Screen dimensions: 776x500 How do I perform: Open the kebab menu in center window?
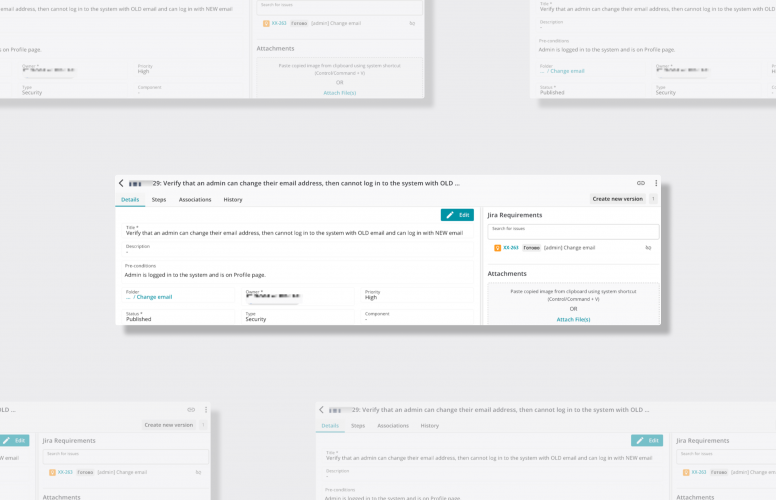pyautogui.click(x=656, y=183)
